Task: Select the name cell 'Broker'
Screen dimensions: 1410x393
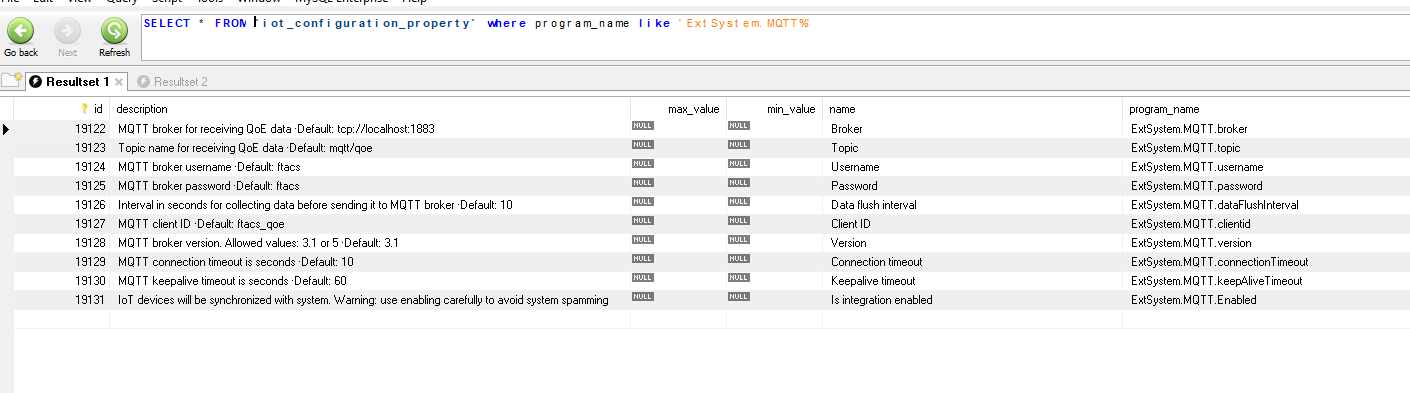Action: pyautogui.click(x=846, y=129)
